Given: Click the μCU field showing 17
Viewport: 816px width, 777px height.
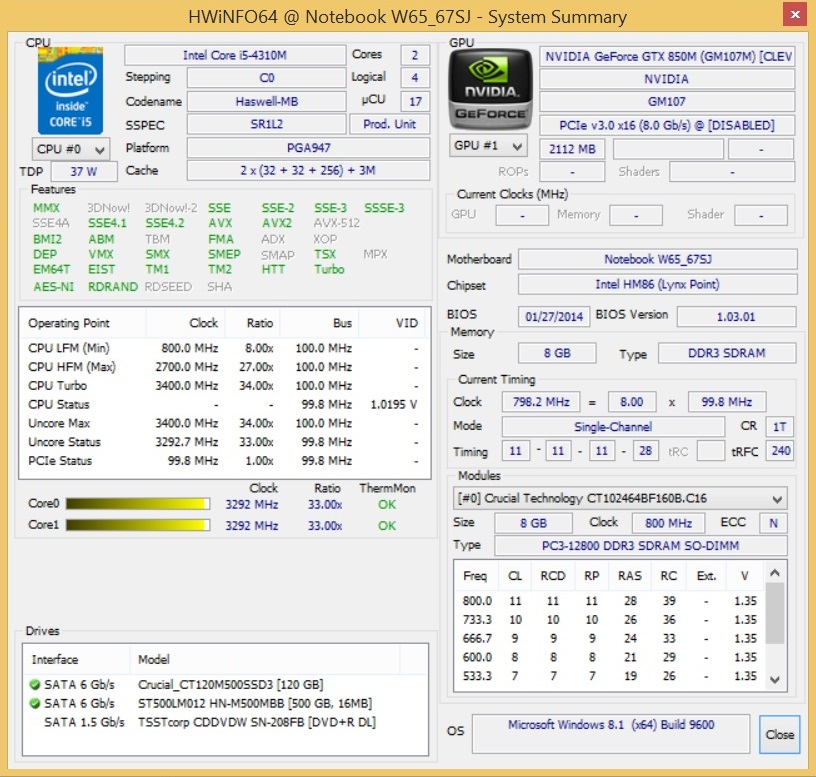Looking at the screenshot, I should click(x=415, y=101).
